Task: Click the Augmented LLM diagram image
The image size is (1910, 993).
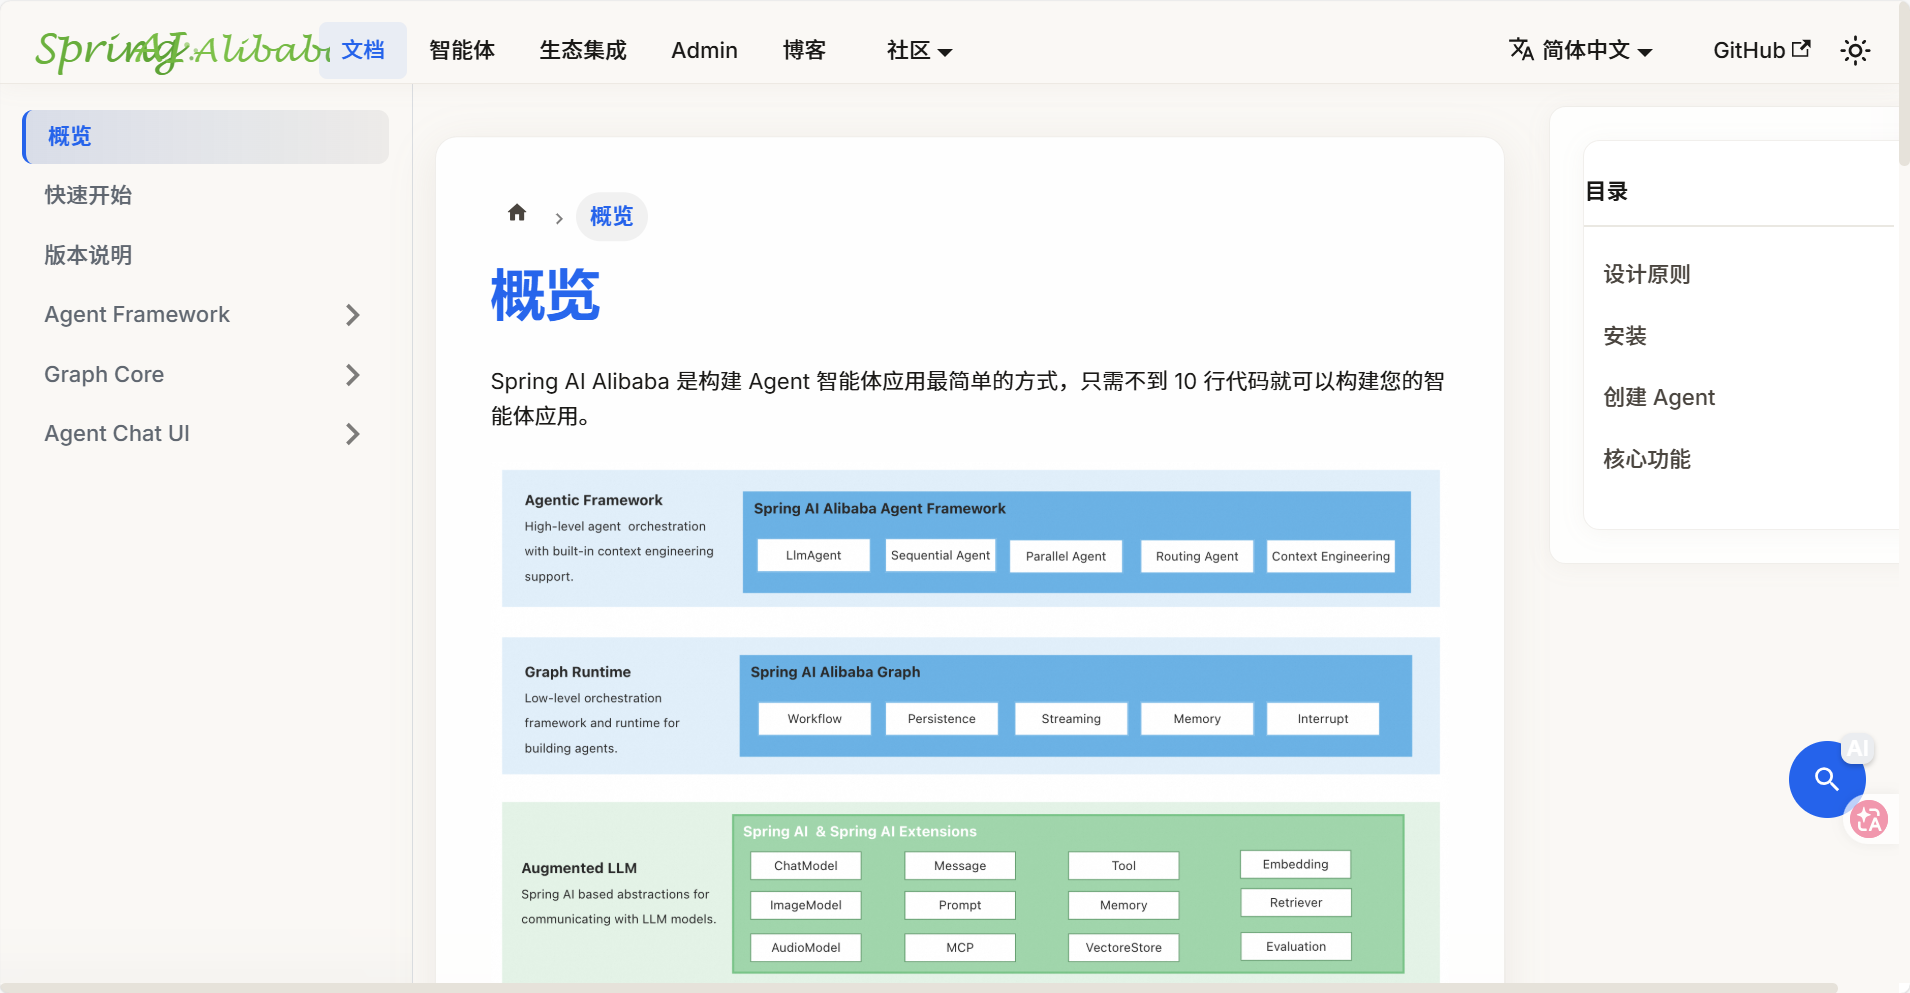Action: (x=970, y=892)
